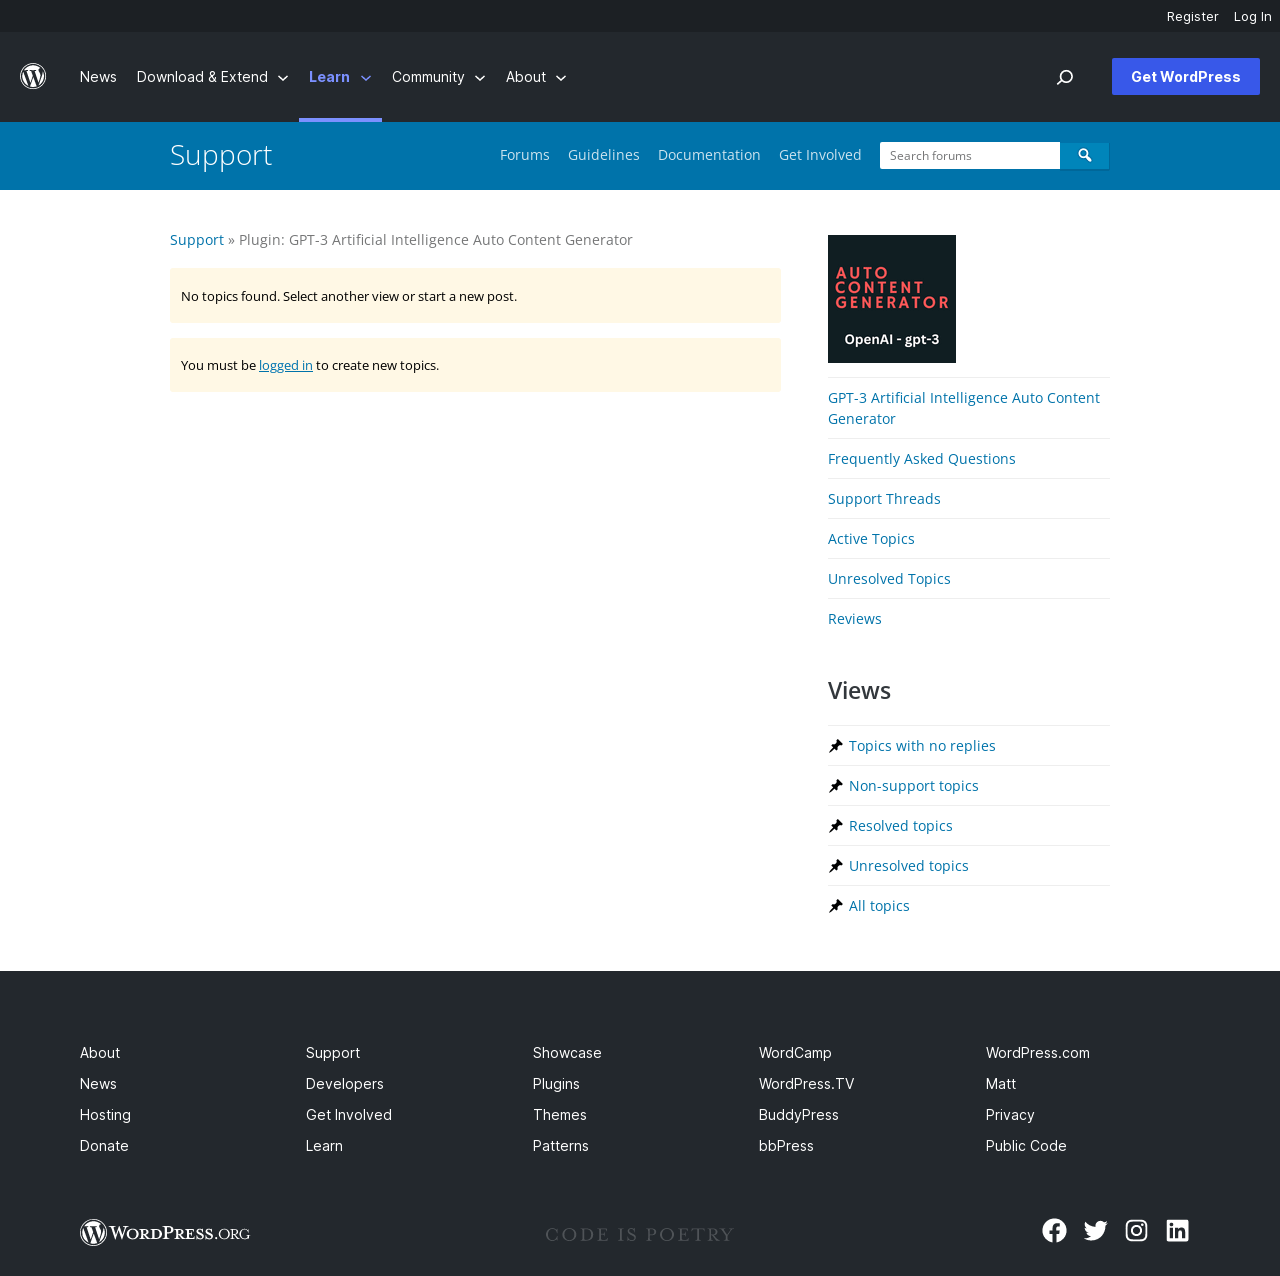Open Plugins link in footer
Image resolution: width=1280 pixels, height=1276 pixels.
[556, 1084]
